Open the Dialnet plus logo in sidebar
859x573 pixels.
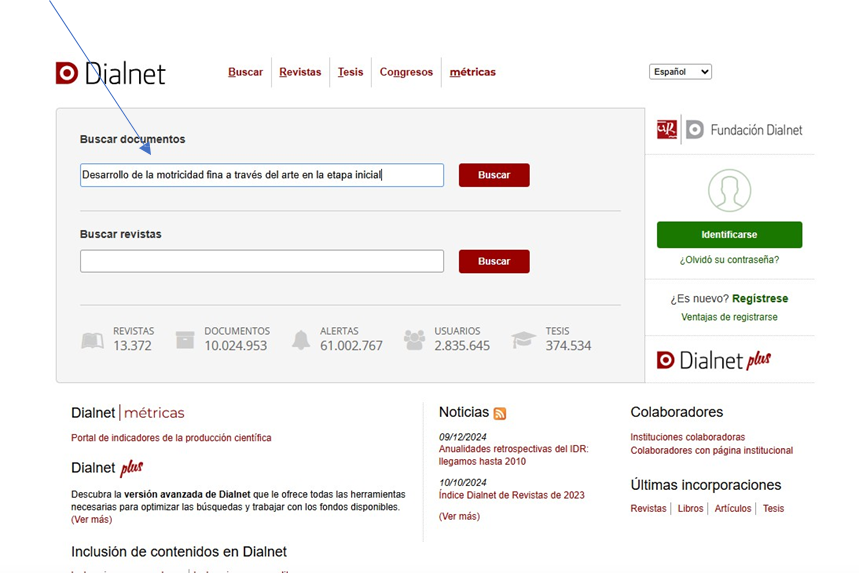point(714,360)
